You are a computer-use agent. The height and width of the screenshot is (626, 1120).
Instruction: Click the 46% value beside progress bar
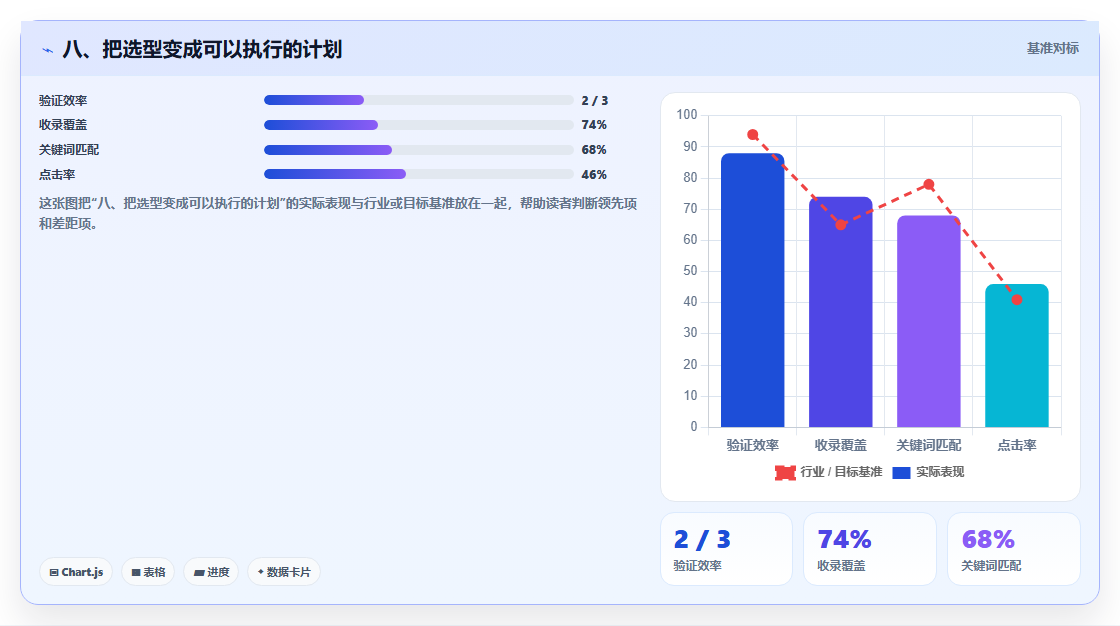click(x=594, y=174)
